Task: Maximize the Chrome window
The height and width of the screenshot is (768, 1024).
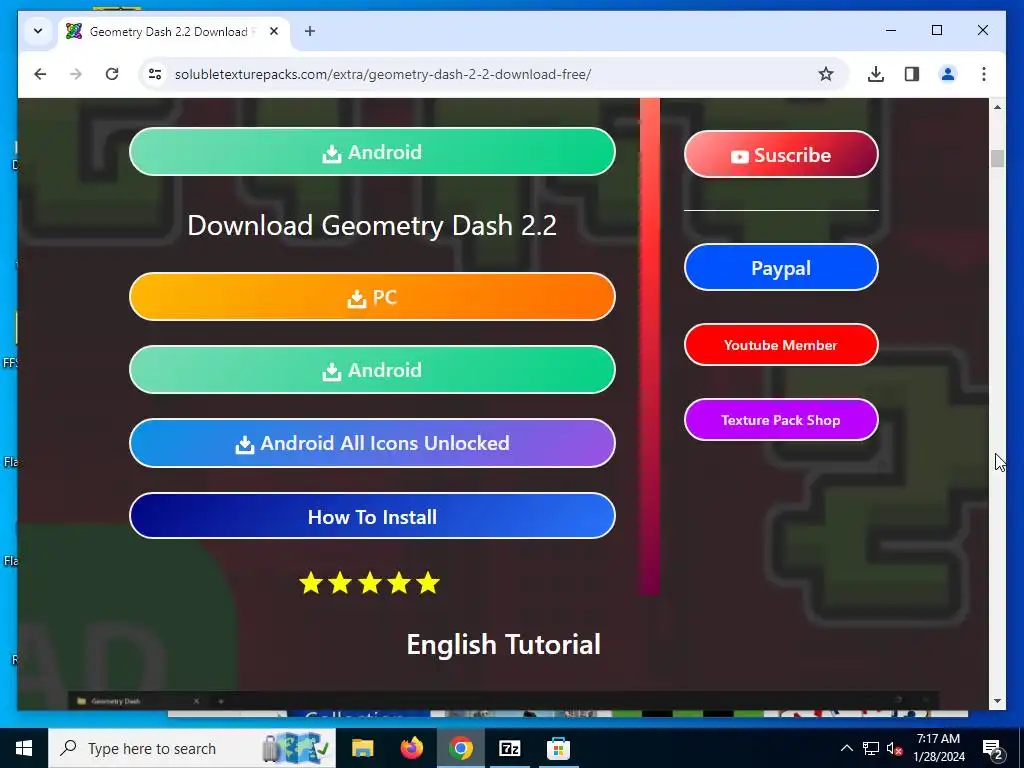Action: pyautogui.click(x=936, y=31)
